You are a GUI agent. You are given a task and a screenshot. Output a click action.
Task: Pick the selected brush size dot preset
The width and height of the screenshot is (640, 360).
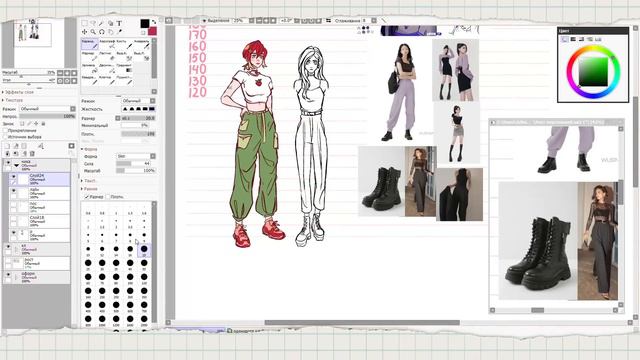pyautogui.click(x=144, y=249)
